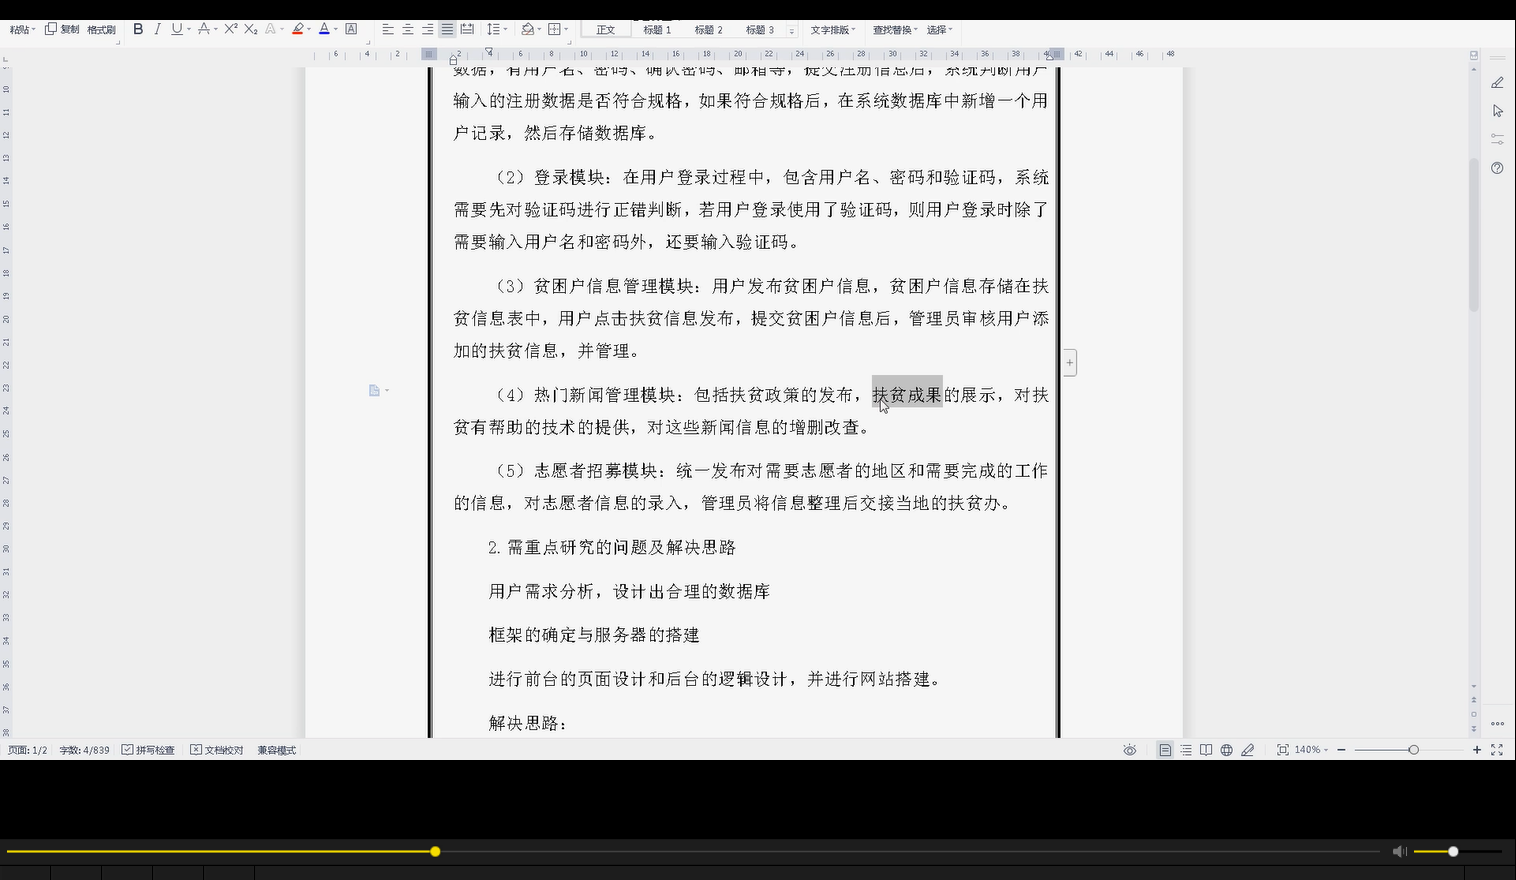Select the Format Painter tool

point(100,28)
